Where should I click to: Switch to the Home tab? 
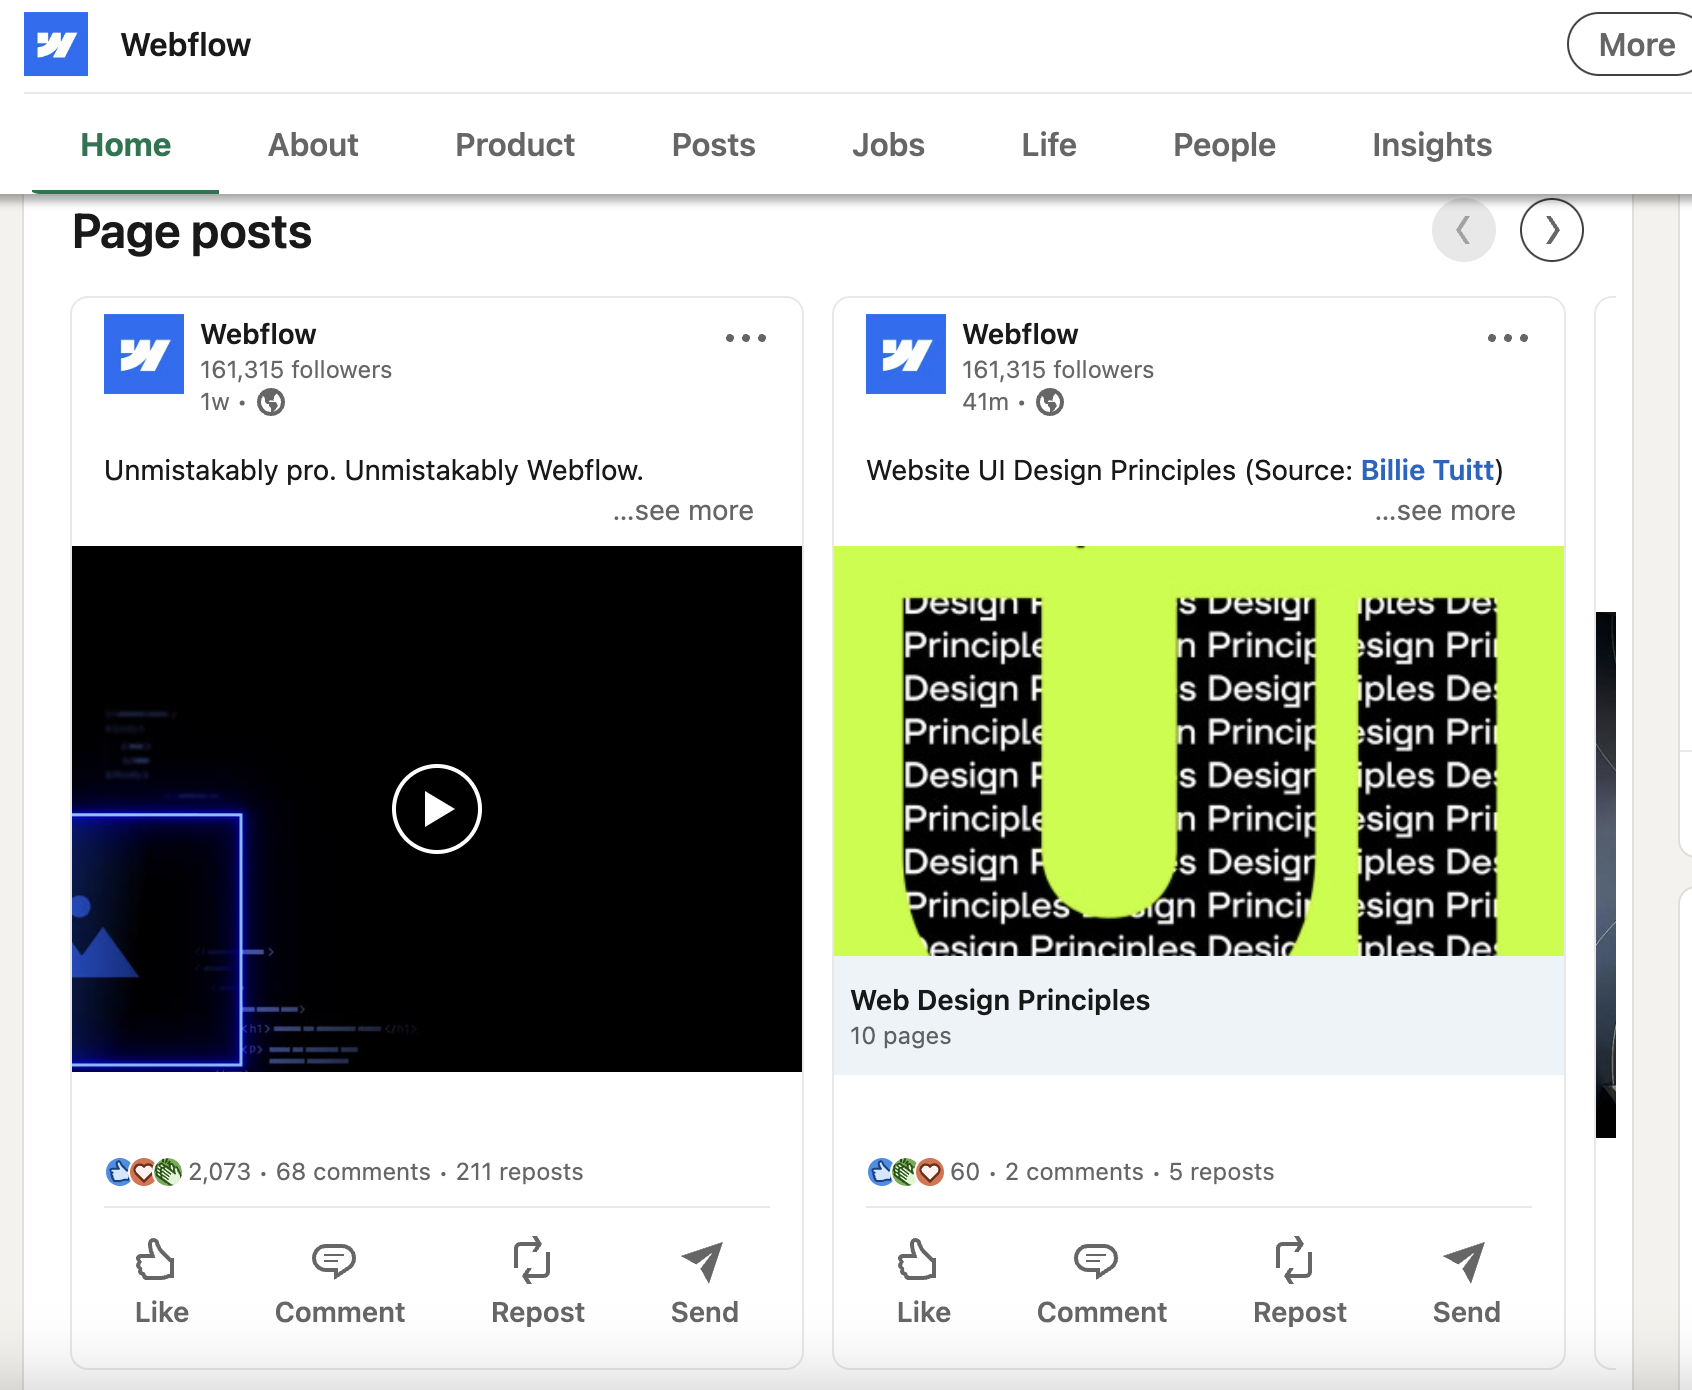tap(126, 145)
